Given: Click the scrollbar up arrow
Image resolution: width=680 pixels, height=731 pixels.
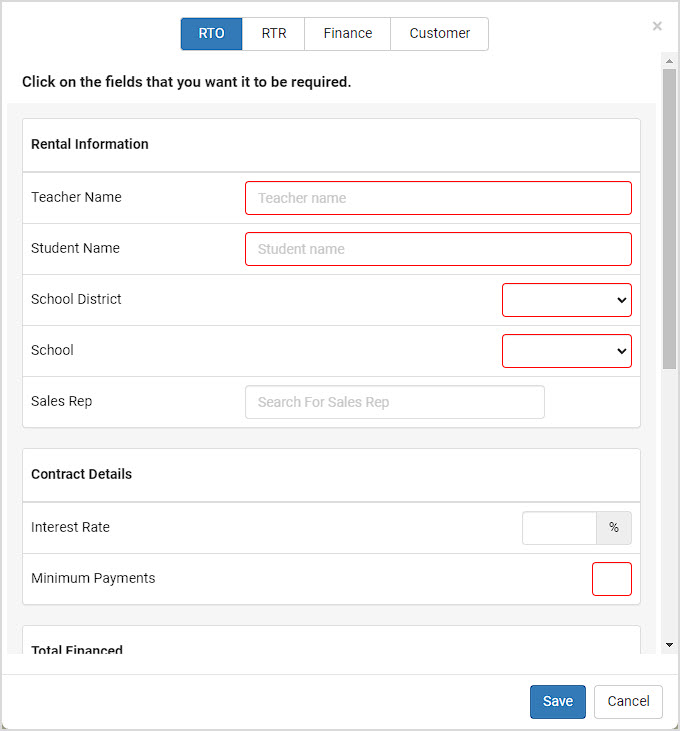Looking at the screenshot, I should click(x=669, y=61).
